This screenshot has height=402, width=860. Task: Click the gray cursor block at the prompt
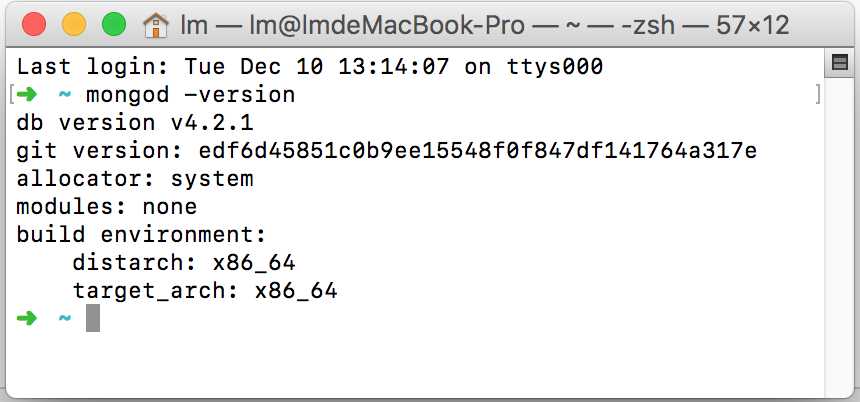(x=93, y=318)
